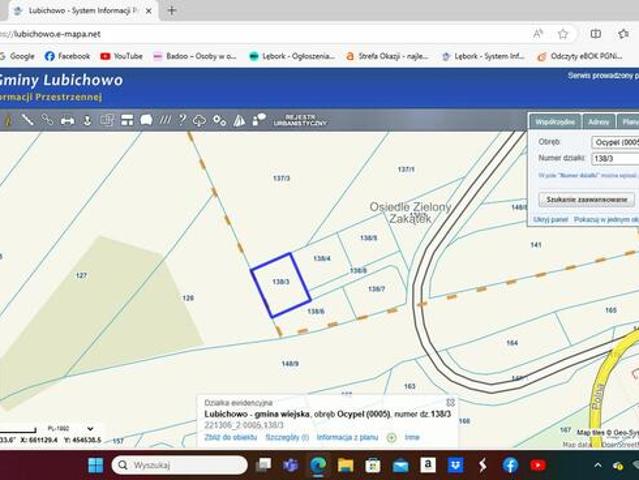Click the anchor icon in toolbar
The width and height of the screenshot is (639, 480).
pos(87,120)
